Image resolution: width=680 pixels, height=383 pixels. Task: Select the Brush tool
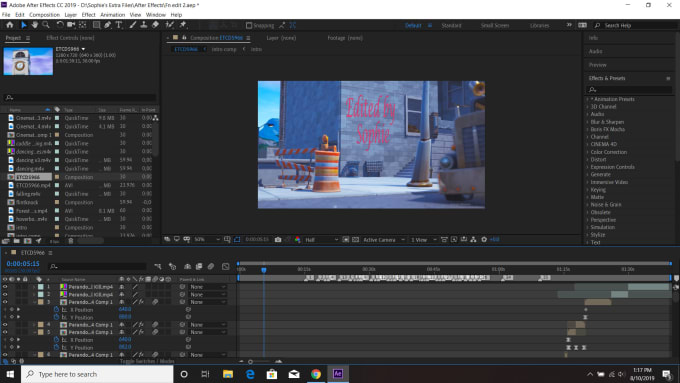(x=133, y=25)
